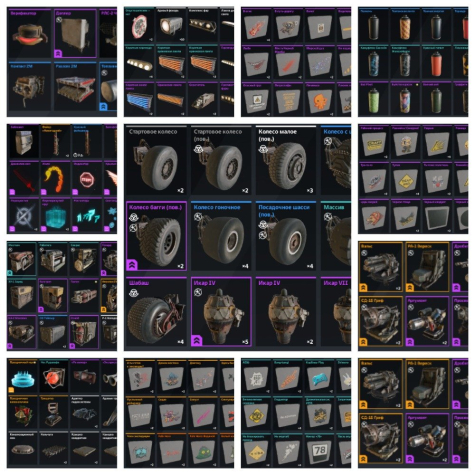Select the Доплер radar item
This screenshot has height=475, width=475.
tap(75, 34)
